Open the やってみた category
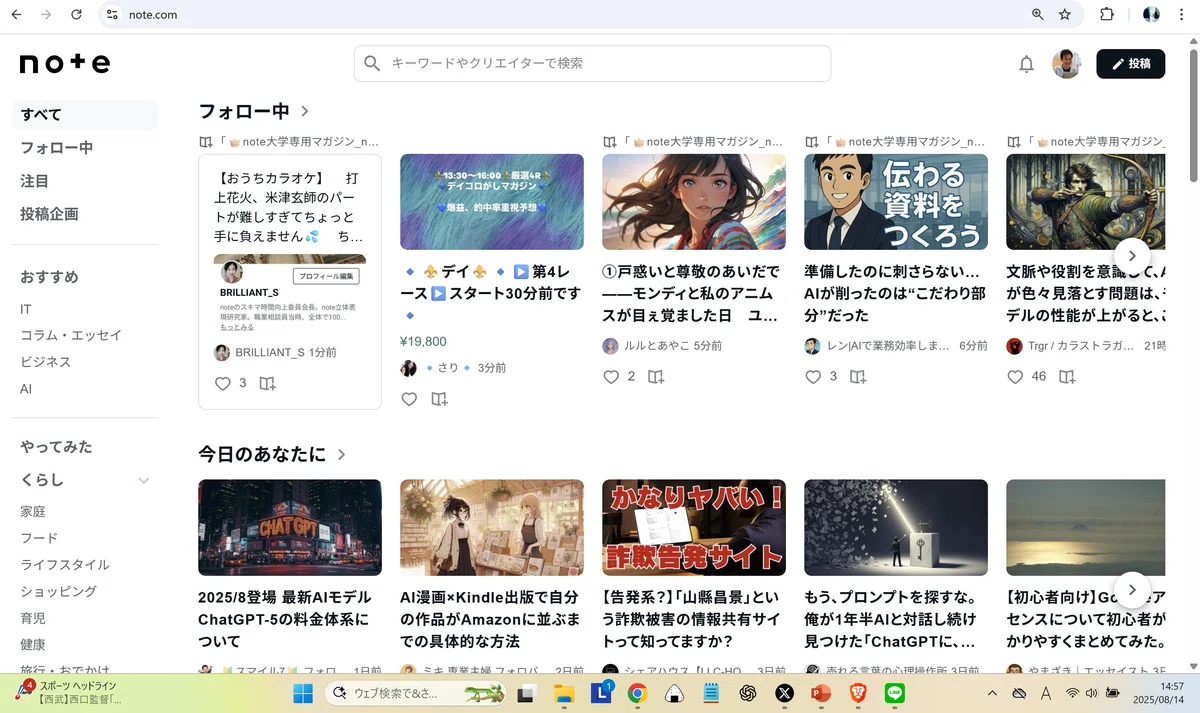The image size is (1200, 713). tap(56, 447)
